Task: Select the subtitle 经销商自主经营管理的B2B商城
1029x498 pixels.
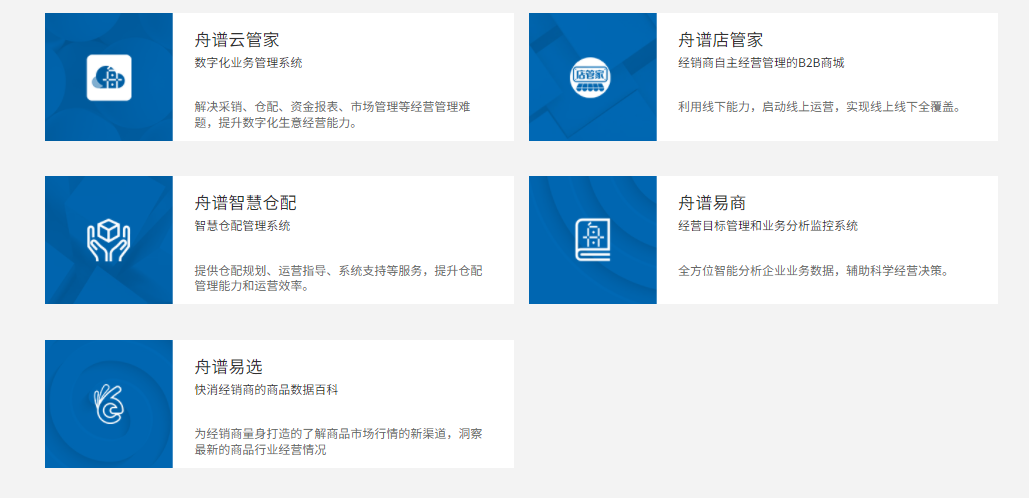Action: coord(761,63)
